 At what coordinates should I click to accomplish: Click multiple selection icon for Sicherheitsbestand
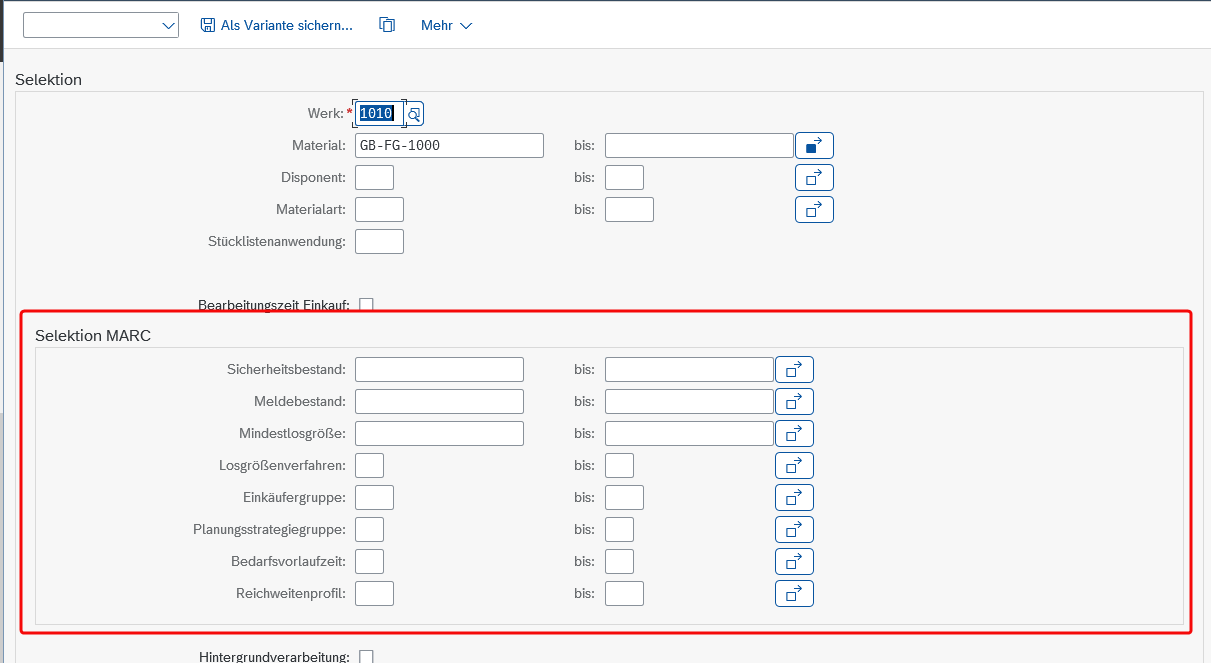[x=794, y=370]
